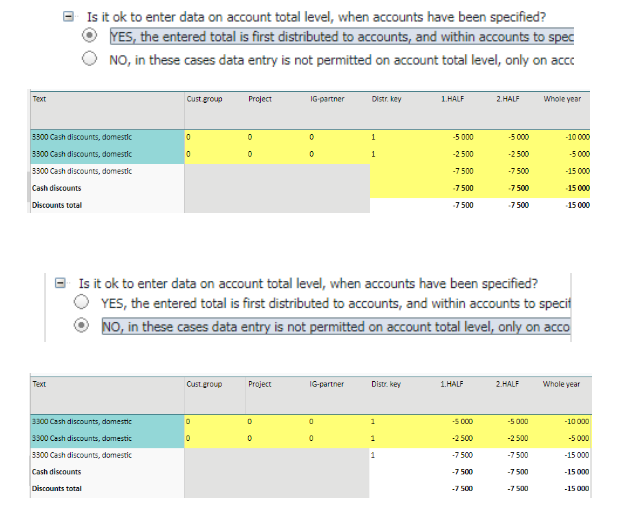Click the -10 000 Whole year cell in the upper table
The image size is (623, 505).
tap(577, 137)
